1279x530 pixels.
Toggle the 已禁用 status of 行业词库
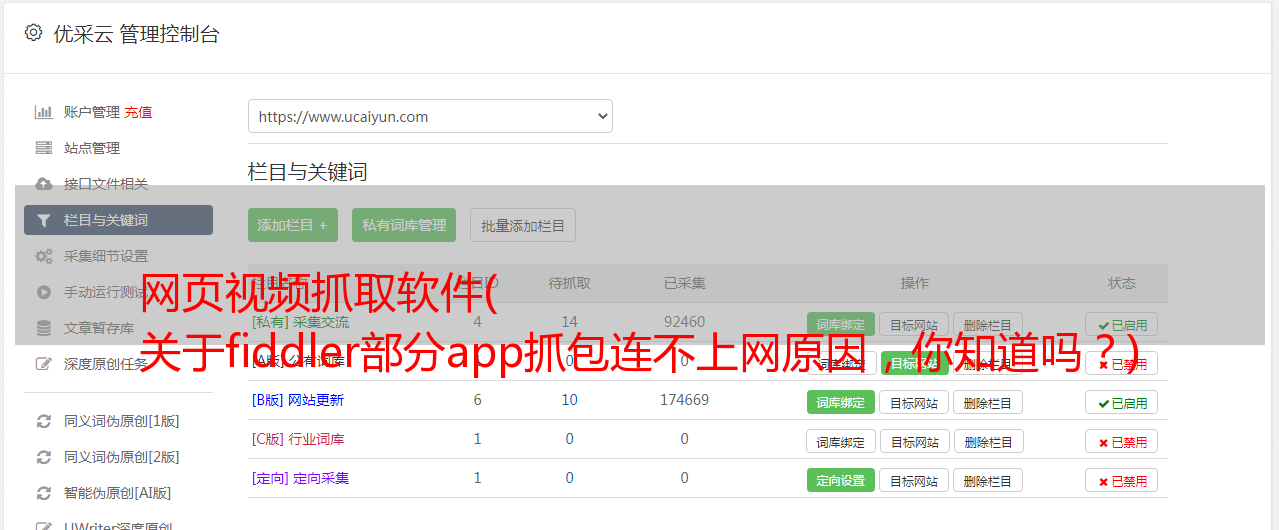click(x=1122, y=441)
